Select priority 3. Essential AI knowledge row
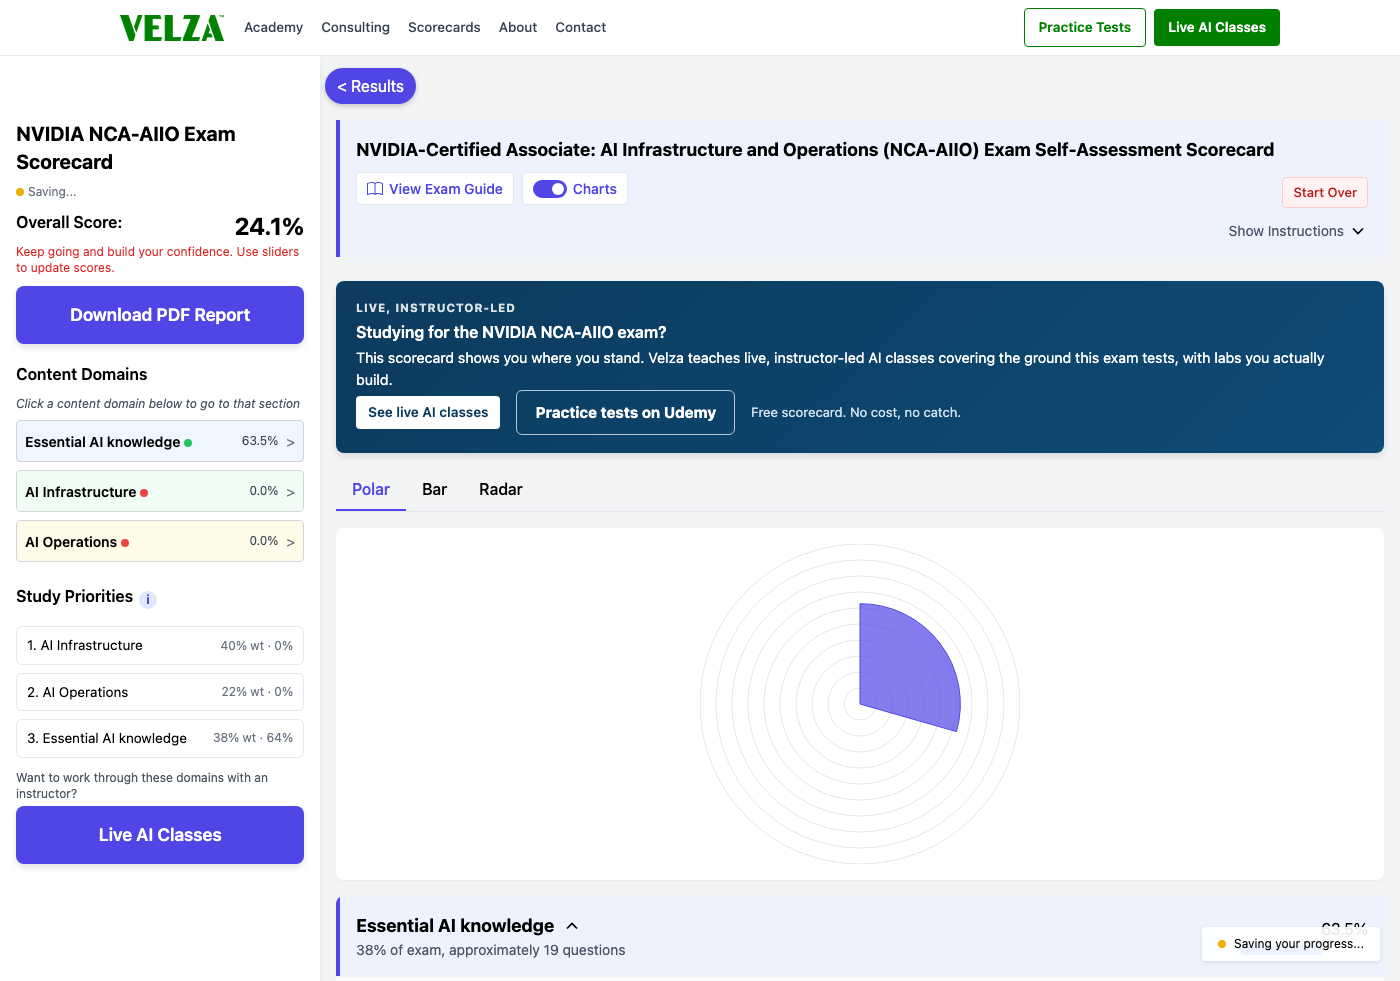The height and width of the screenshot is (981, 1400). coord(160,738)
